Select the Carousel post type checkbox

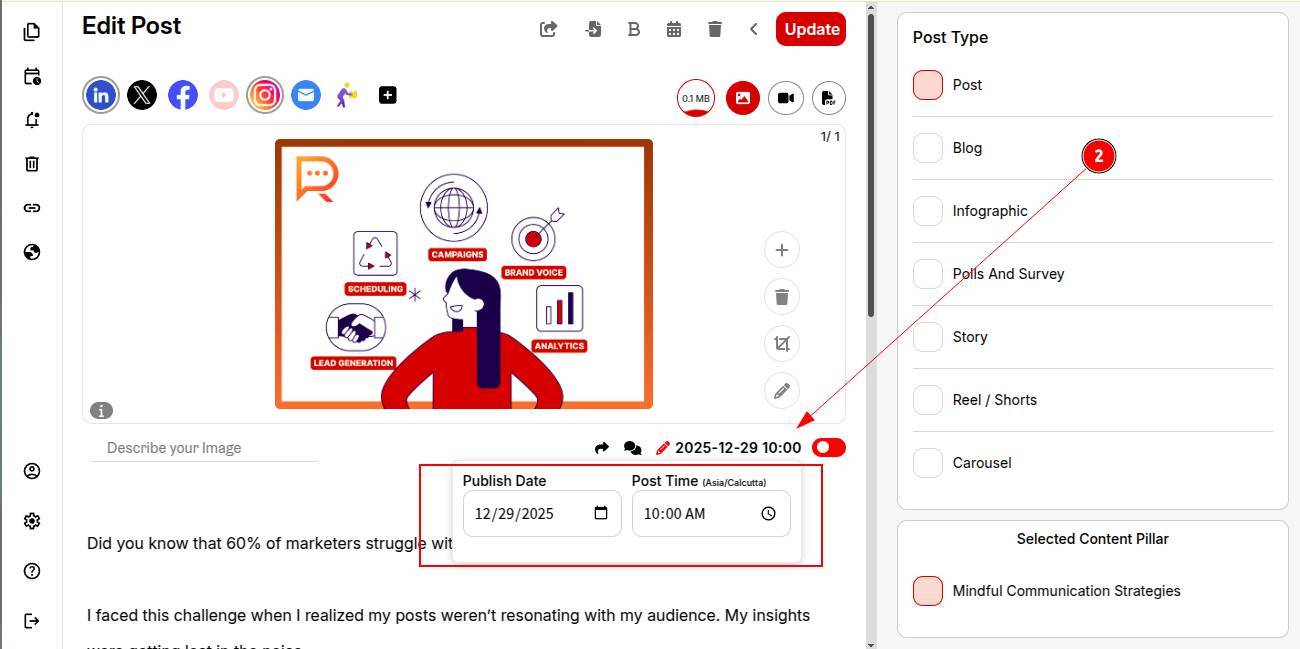[928, 463]
